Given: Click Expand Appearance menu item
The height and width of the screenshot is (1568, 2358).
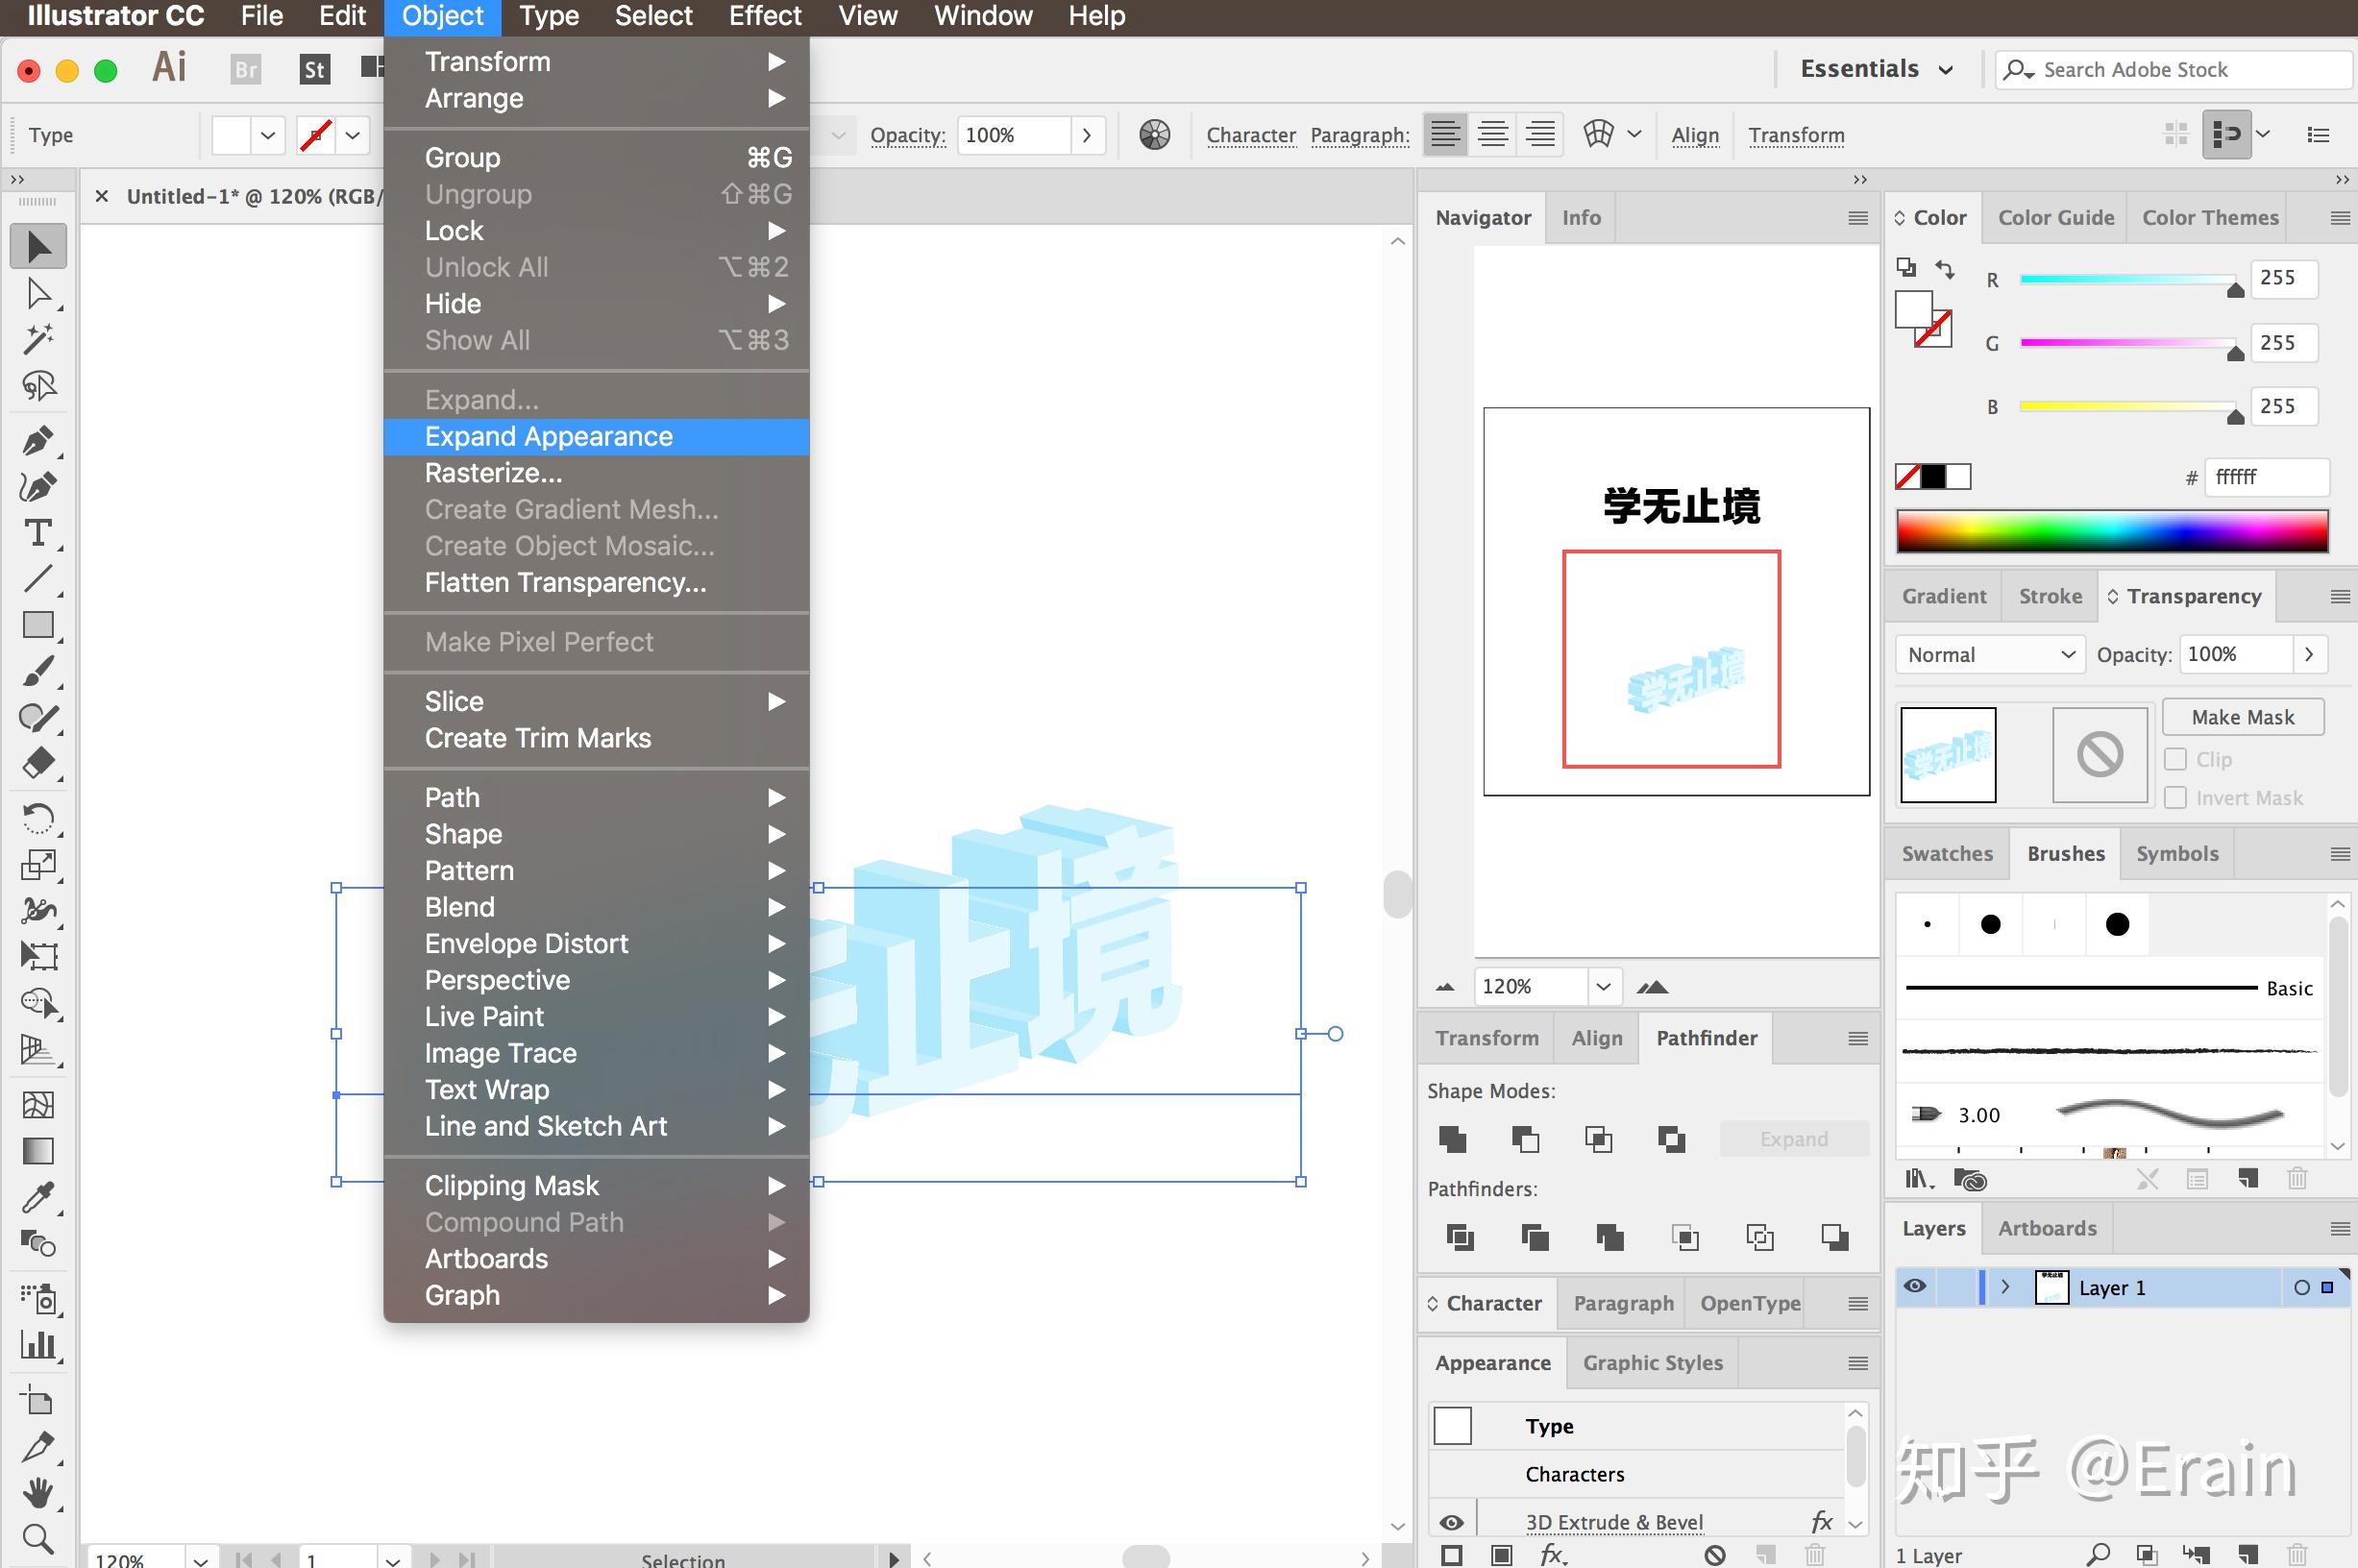Looking at the screenshot, I should click(x=548, y=436).
